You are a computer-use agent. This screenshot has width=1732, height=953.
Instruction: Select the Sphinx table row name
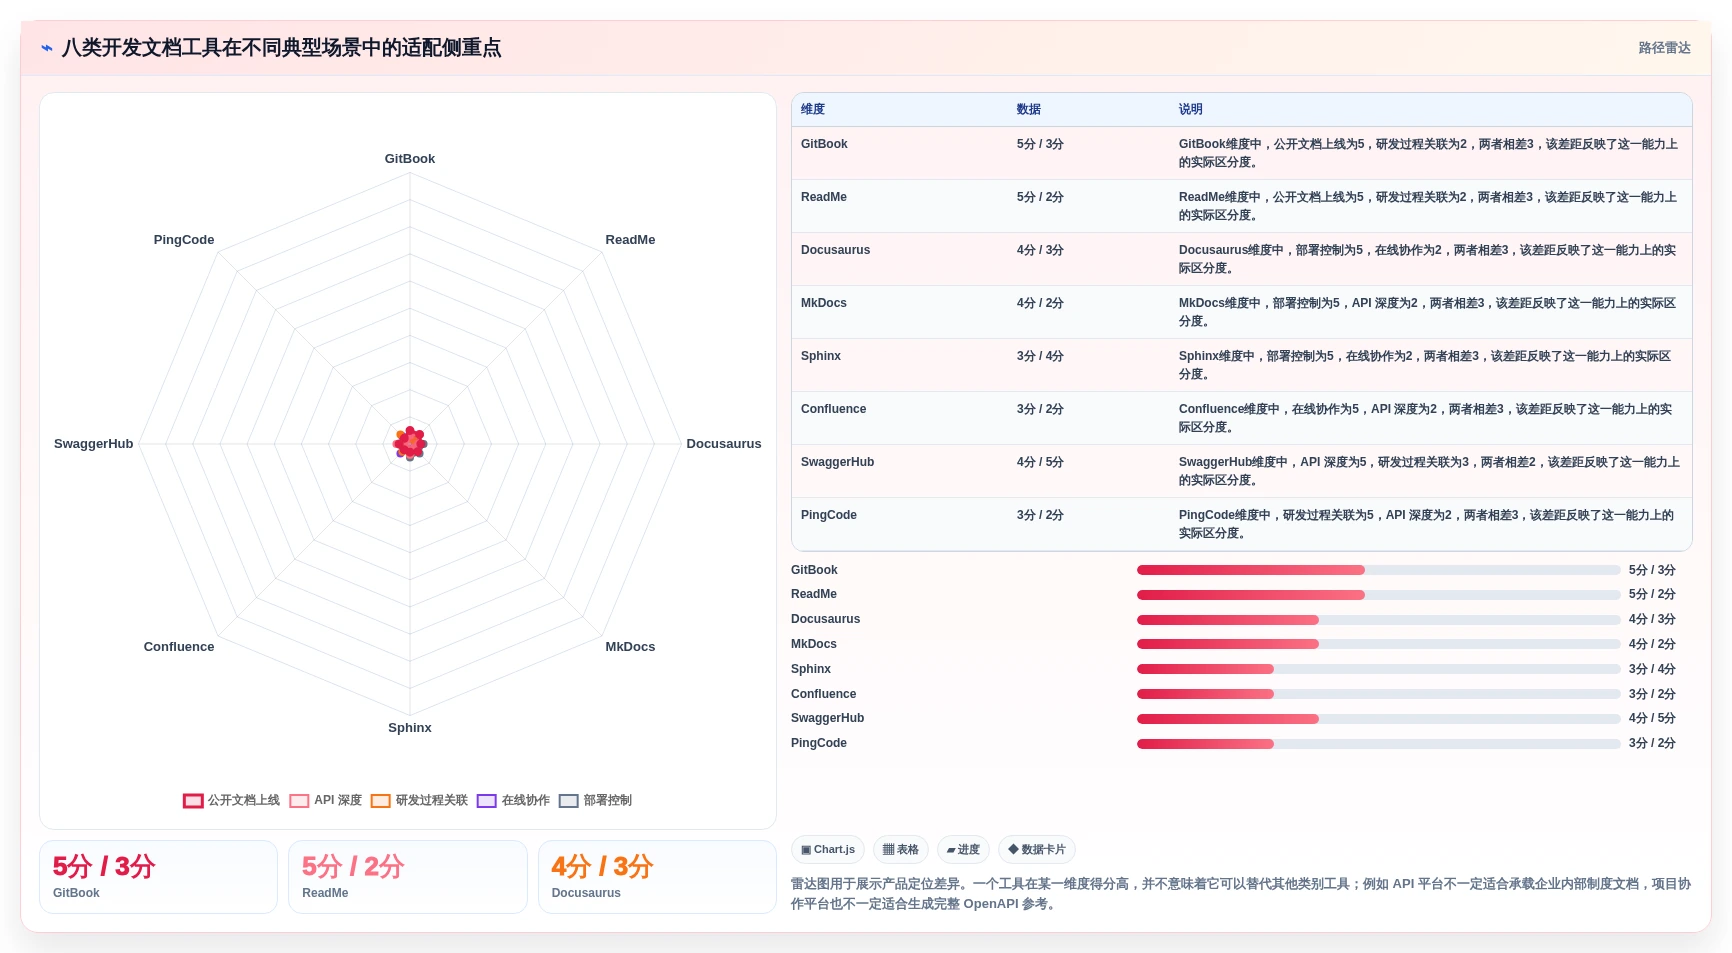click(x=821, y=356)
